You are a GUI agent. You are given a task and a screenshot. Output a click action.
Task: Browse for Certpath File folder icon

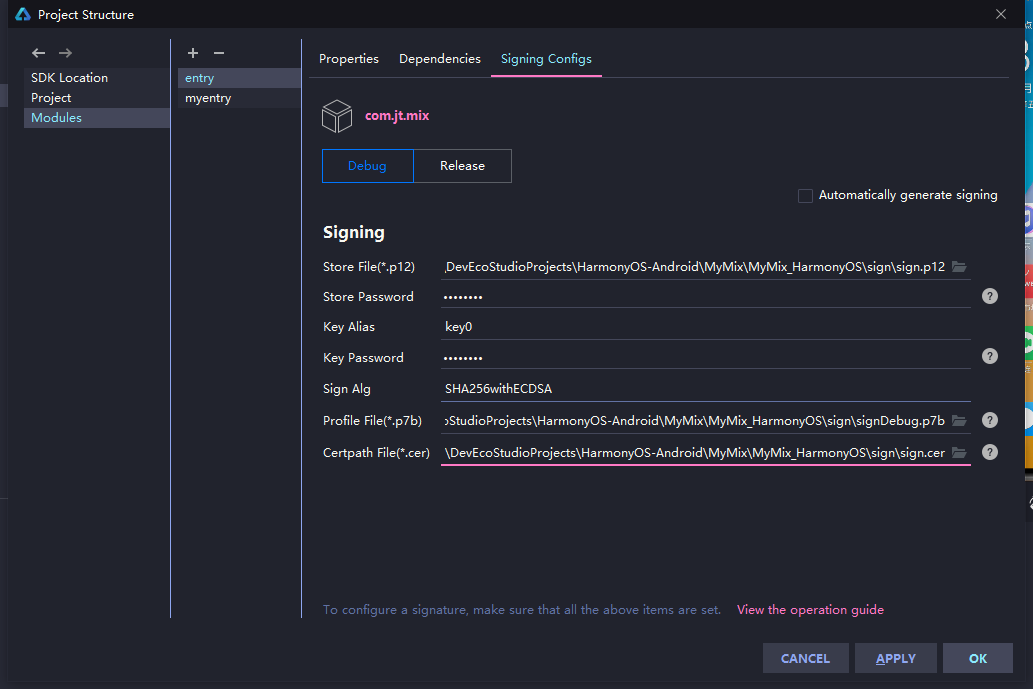tap(959, 453)
